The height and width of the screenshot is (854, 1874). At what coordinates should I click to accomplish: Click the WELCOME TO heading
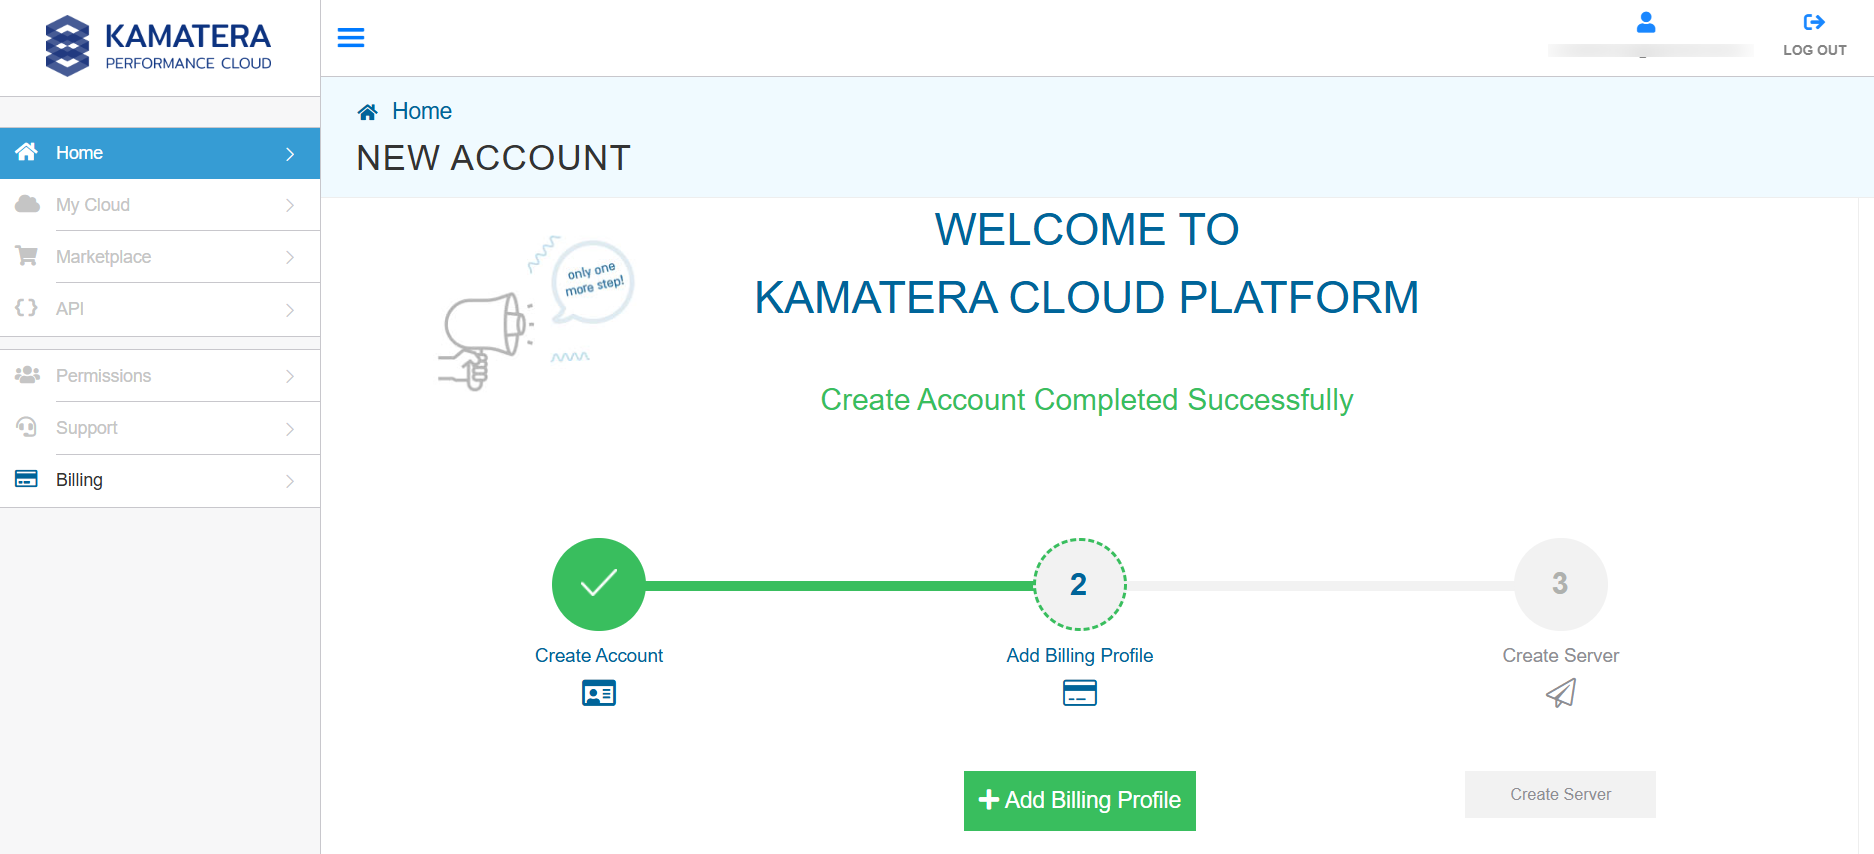point(1087,230)
